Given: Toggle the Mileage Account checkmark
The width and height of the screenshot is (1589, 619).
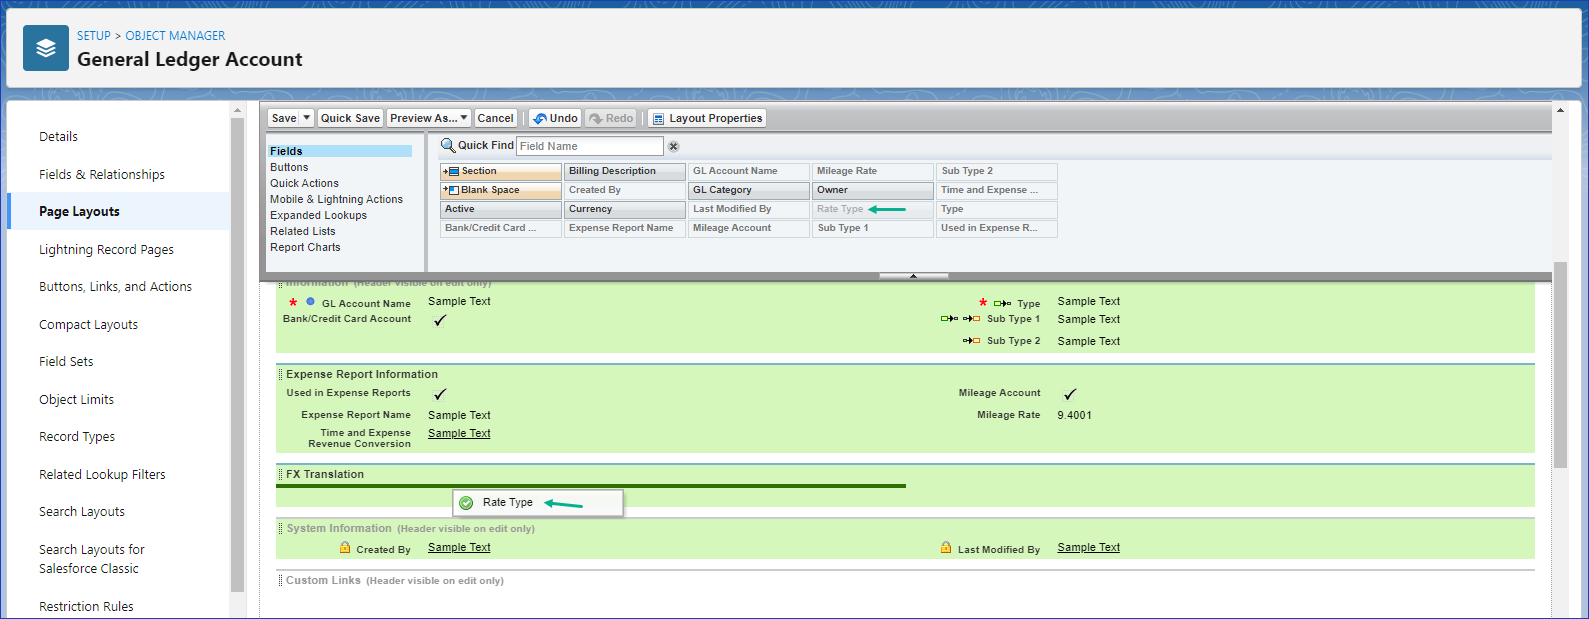Looking at the screenshot, I should click(x=1070, y=395).
